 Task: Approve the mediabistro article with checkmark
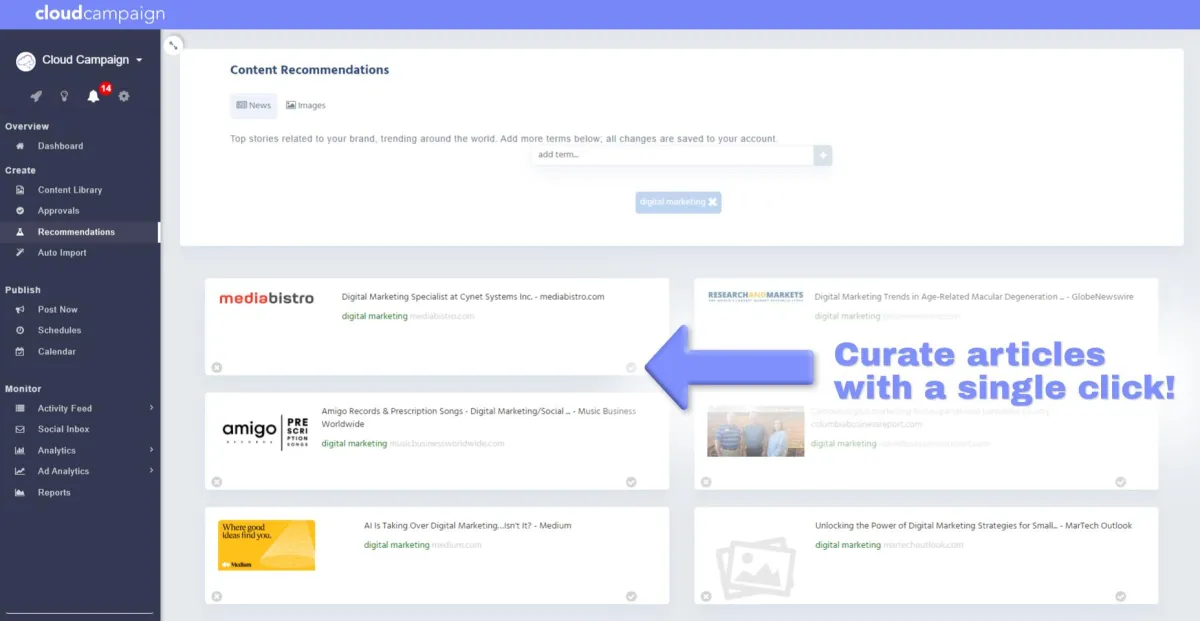(631, 367)
